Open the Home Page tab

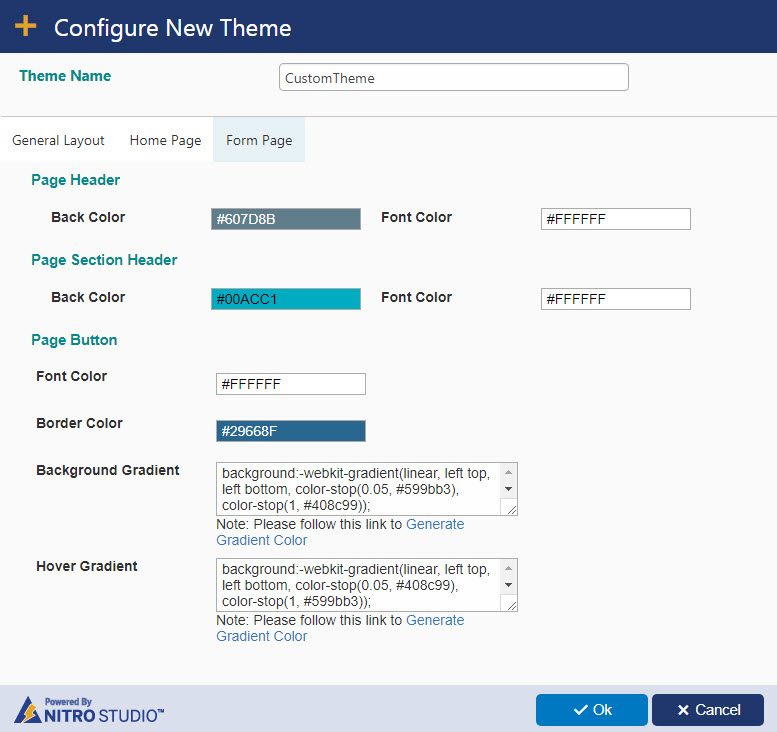(166, 140)
